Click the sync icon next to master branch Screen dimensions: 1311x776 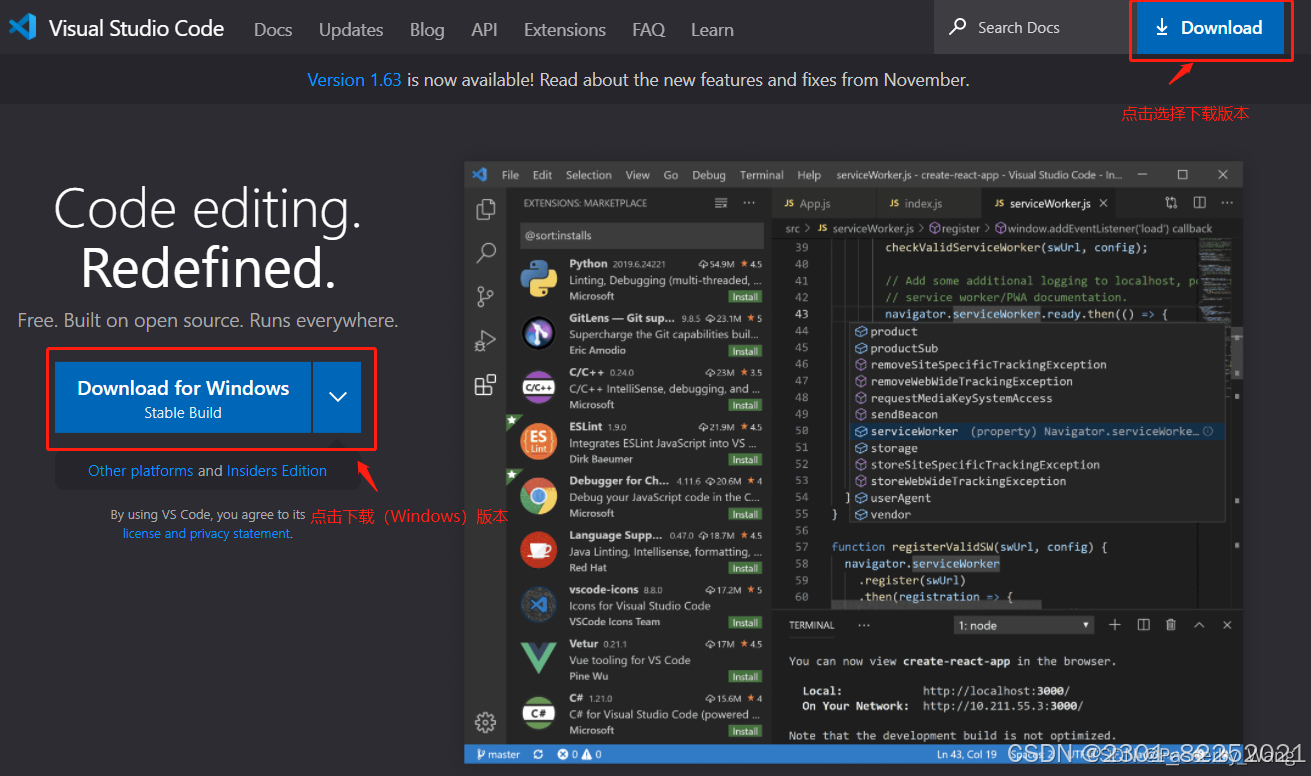(x=539, y=754)
